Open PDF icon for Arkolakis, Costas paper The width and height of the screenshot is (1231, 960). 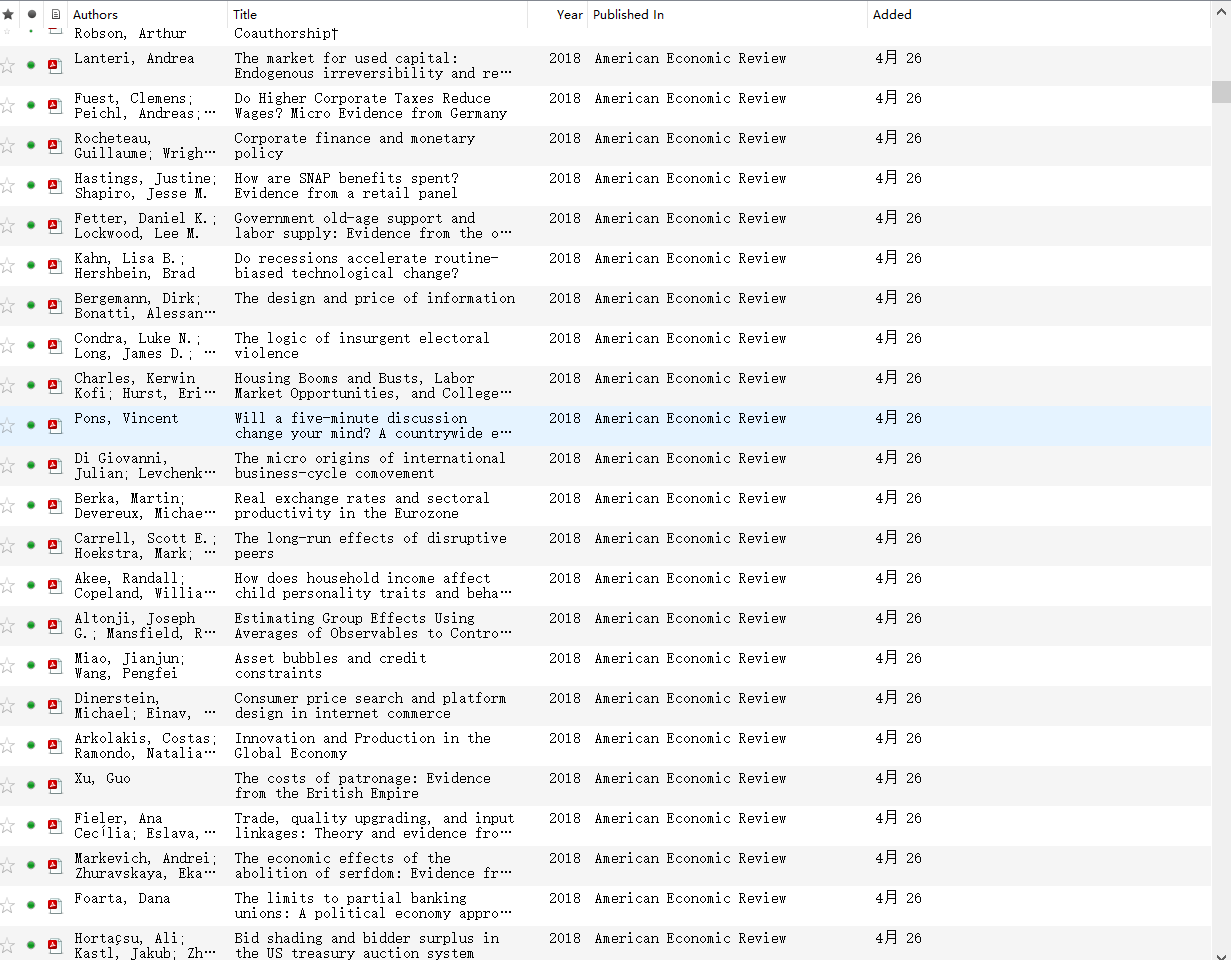[55, 745]
